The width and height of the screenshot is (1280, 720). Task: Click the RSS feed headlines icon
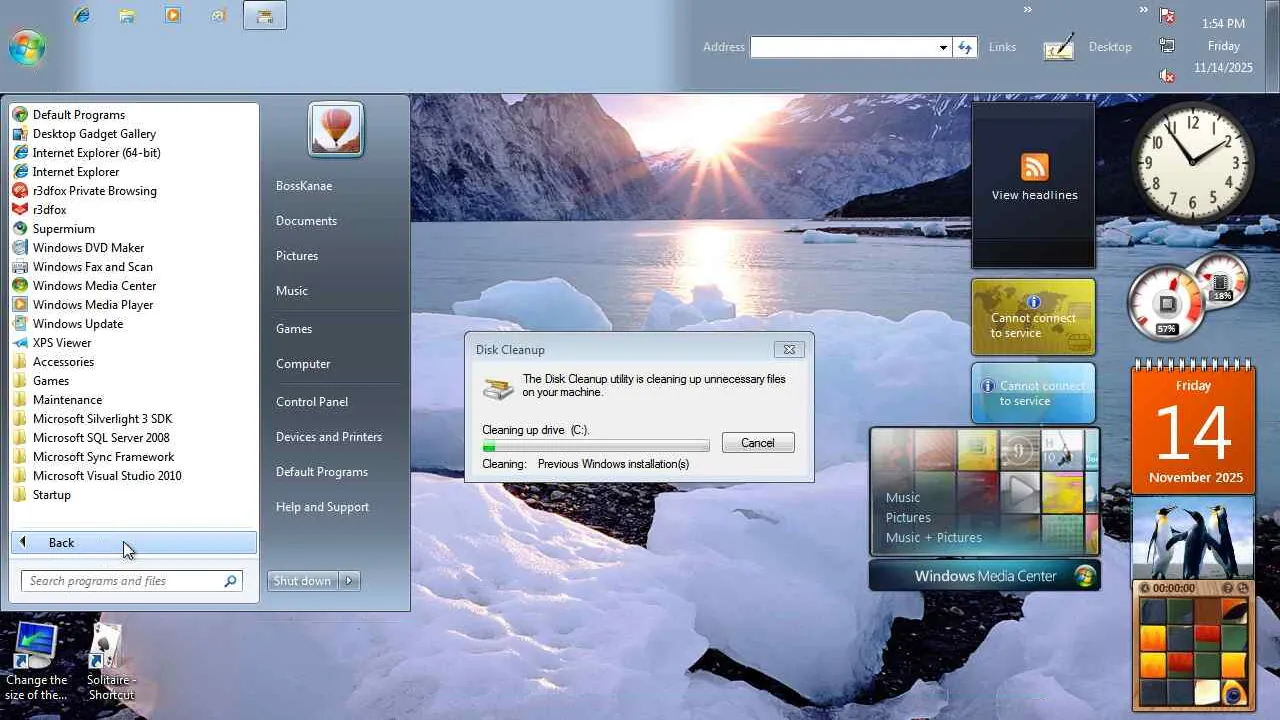pos(1034,166)
